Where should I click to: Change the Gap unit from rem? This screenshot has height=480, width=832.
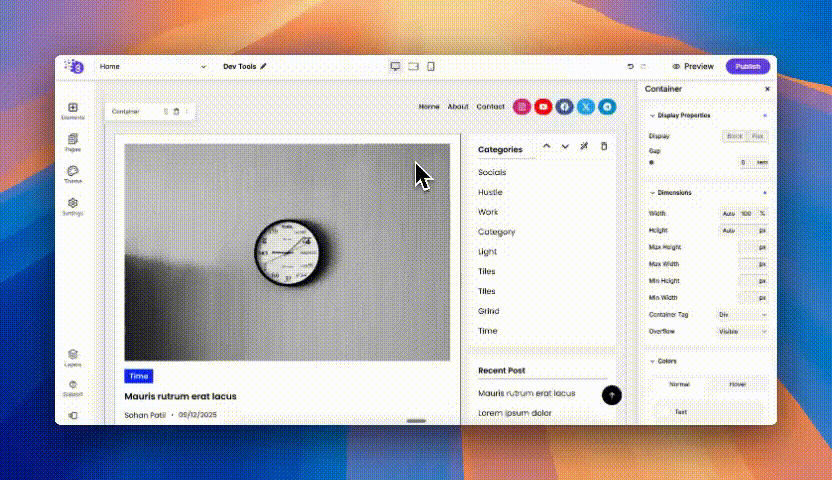click(762, 162)
